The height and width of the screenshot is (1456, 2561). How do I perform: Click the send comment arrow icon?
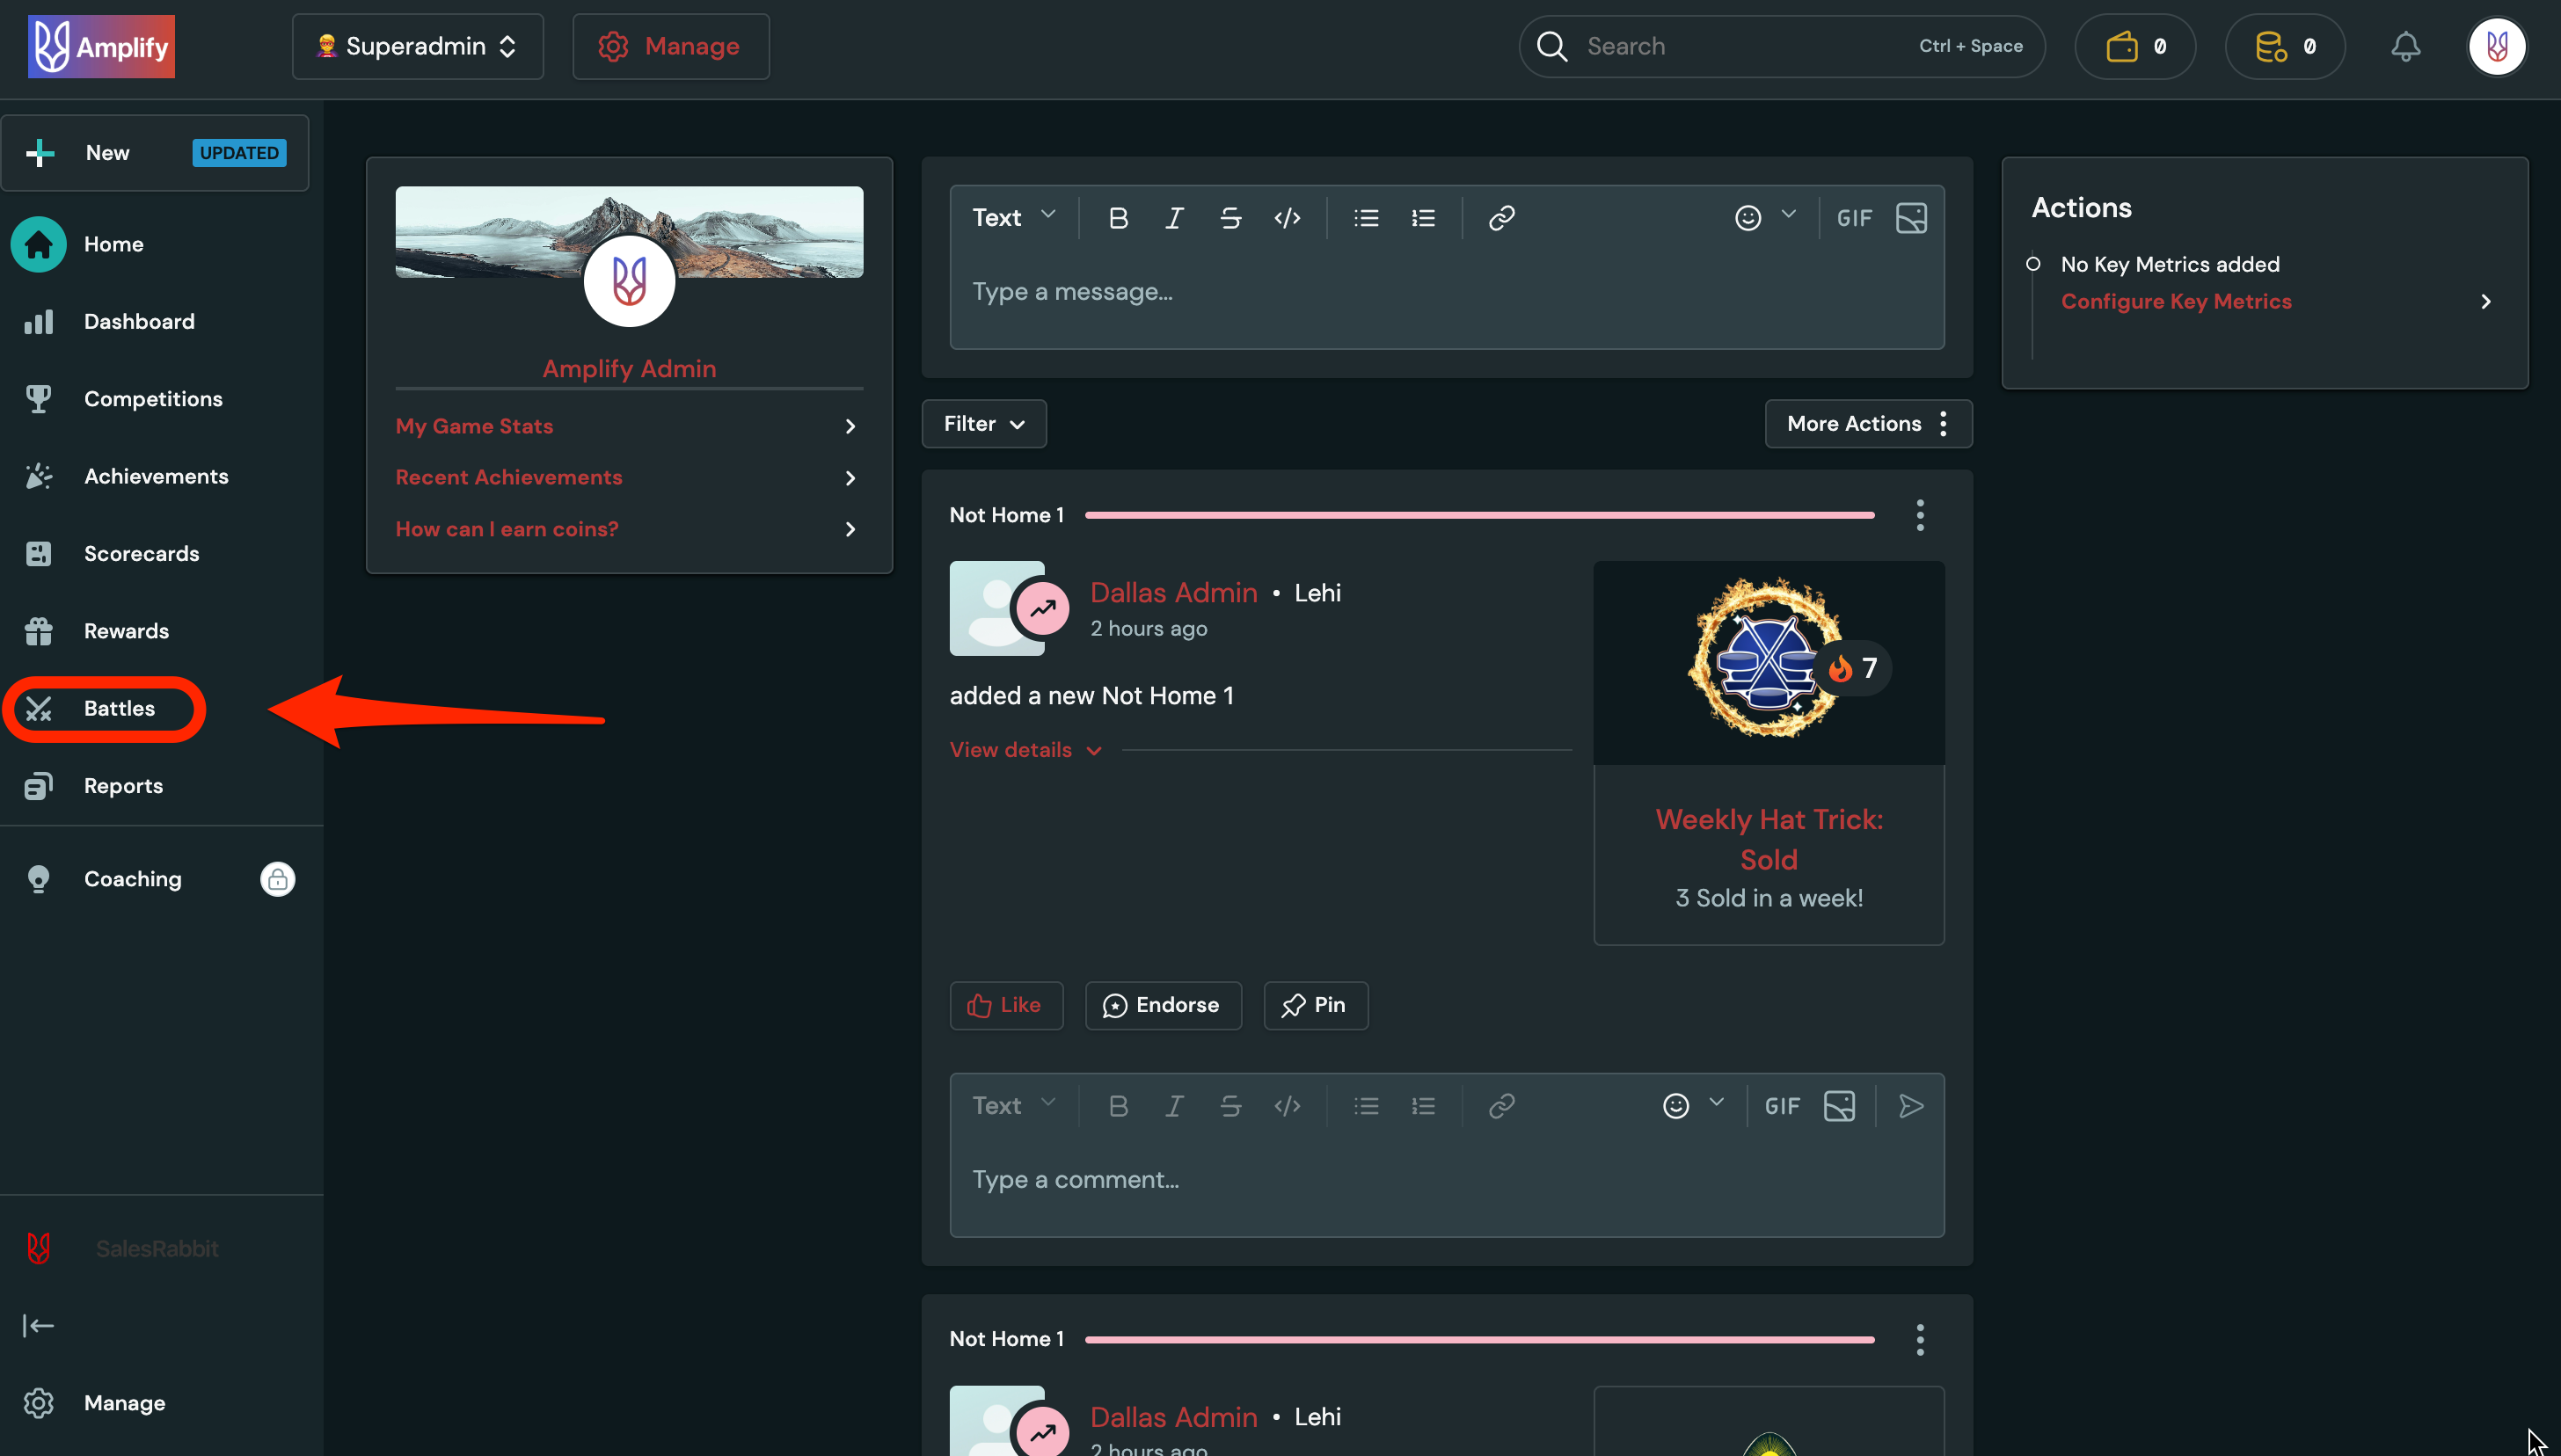(1911, 1105)
